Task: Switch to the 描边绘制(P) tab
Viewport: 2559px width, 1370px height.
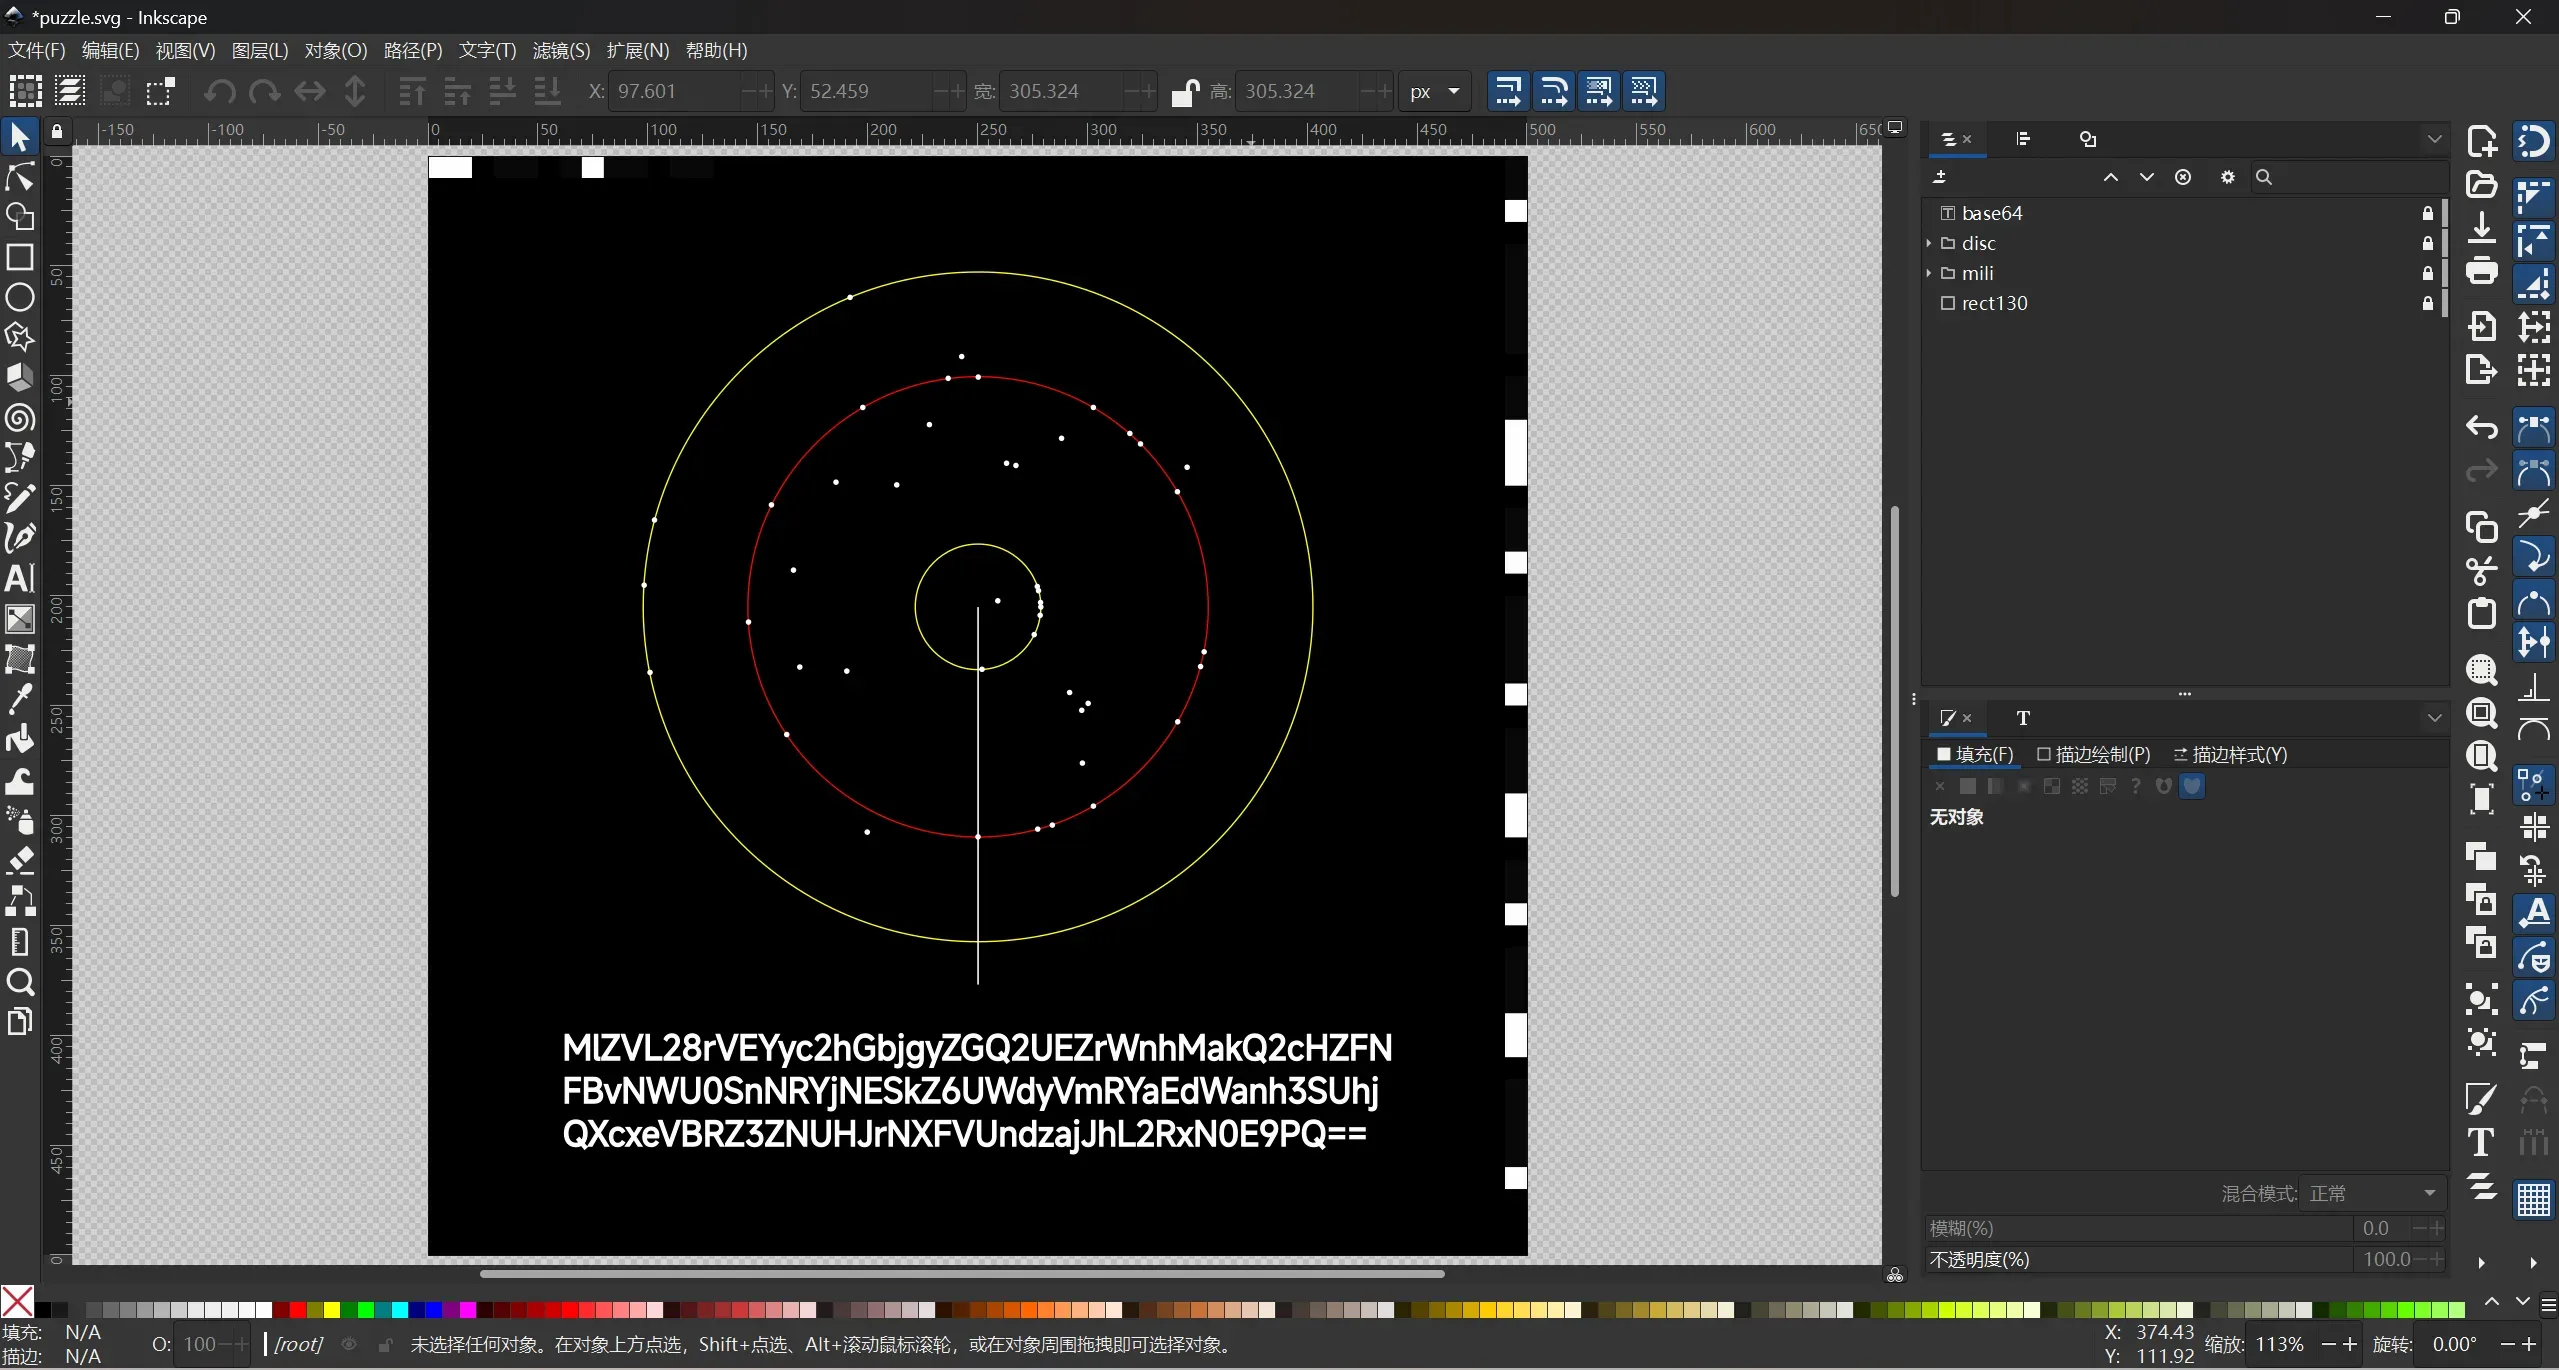Action: coord(2093,755)
